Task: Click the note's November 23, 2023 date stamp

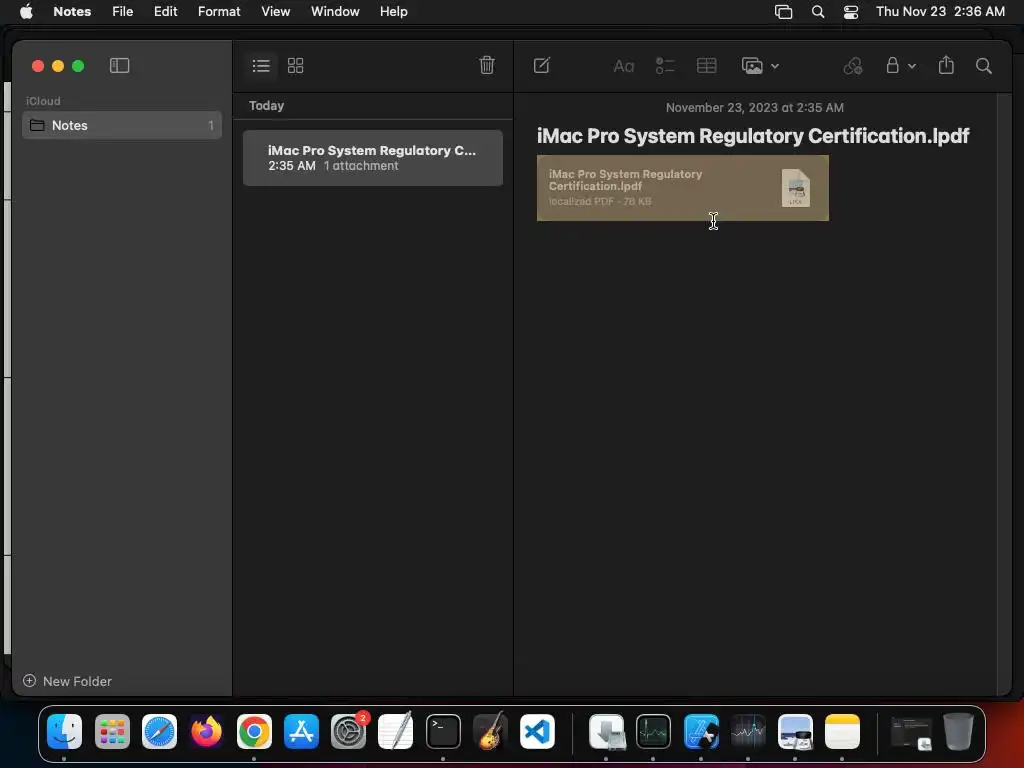Action: click(754, 108)
